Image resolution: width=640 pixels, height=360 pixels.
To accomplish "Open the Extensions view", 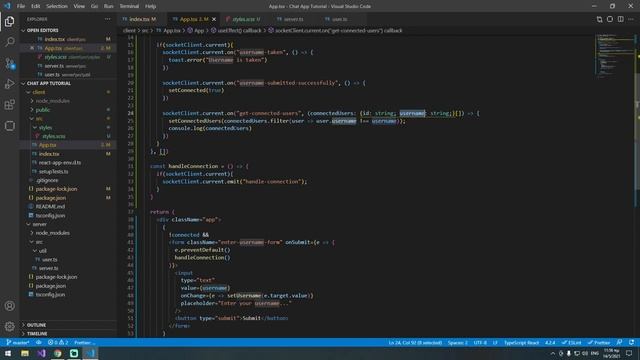I will (x=9, y=104).
